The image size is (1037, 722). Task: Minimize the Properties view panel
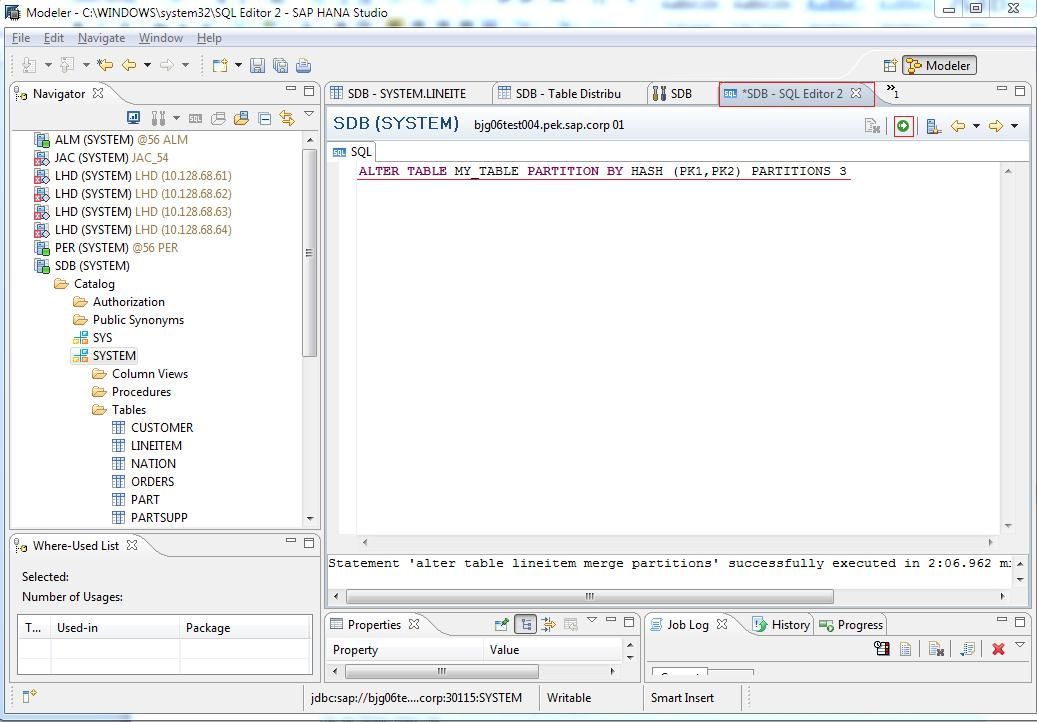point(612,621)
